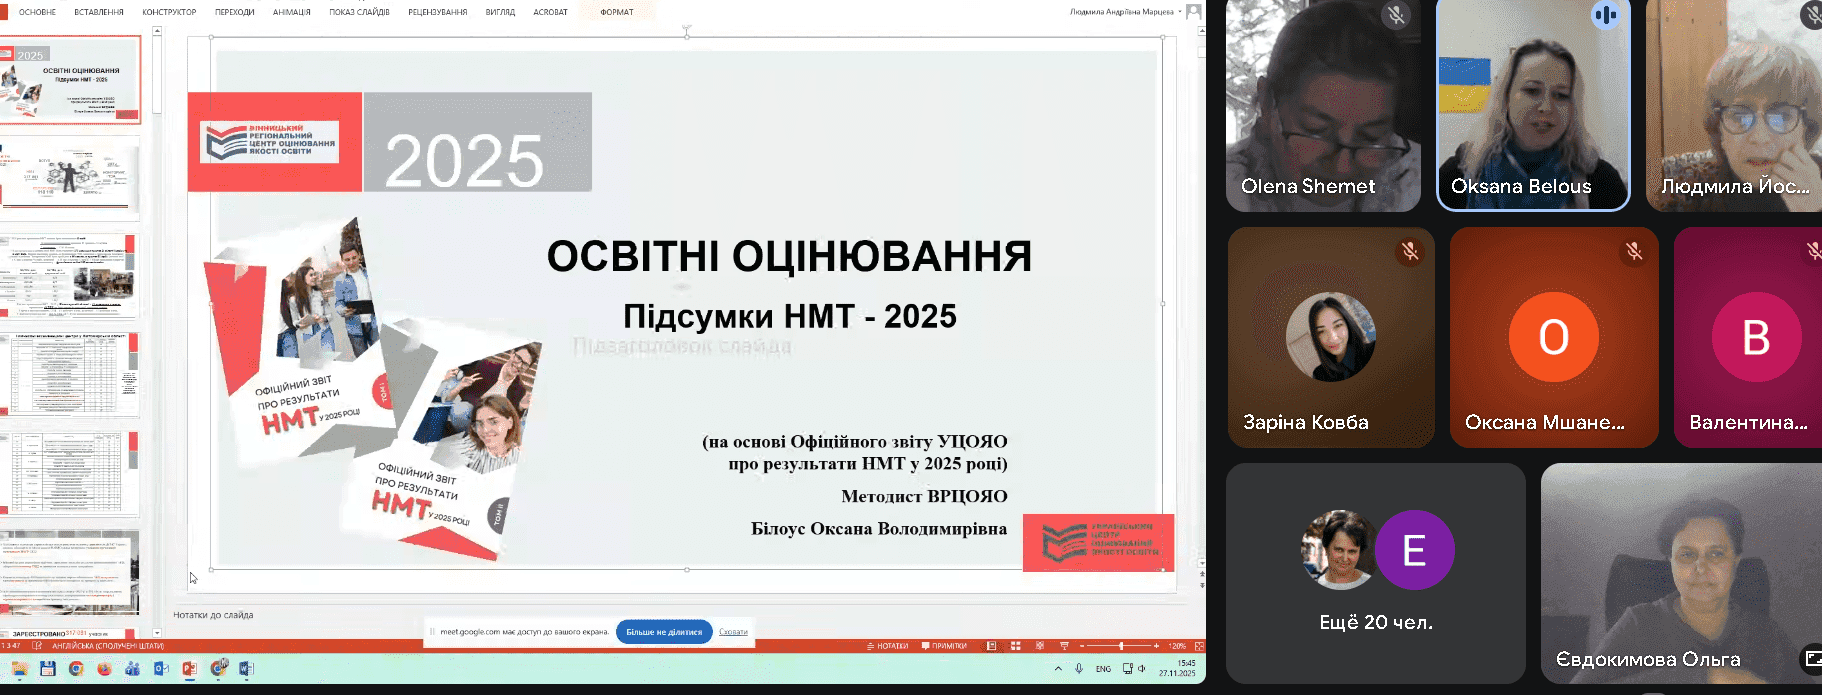Select slide 2 thumbnail in slide panel

70,178
